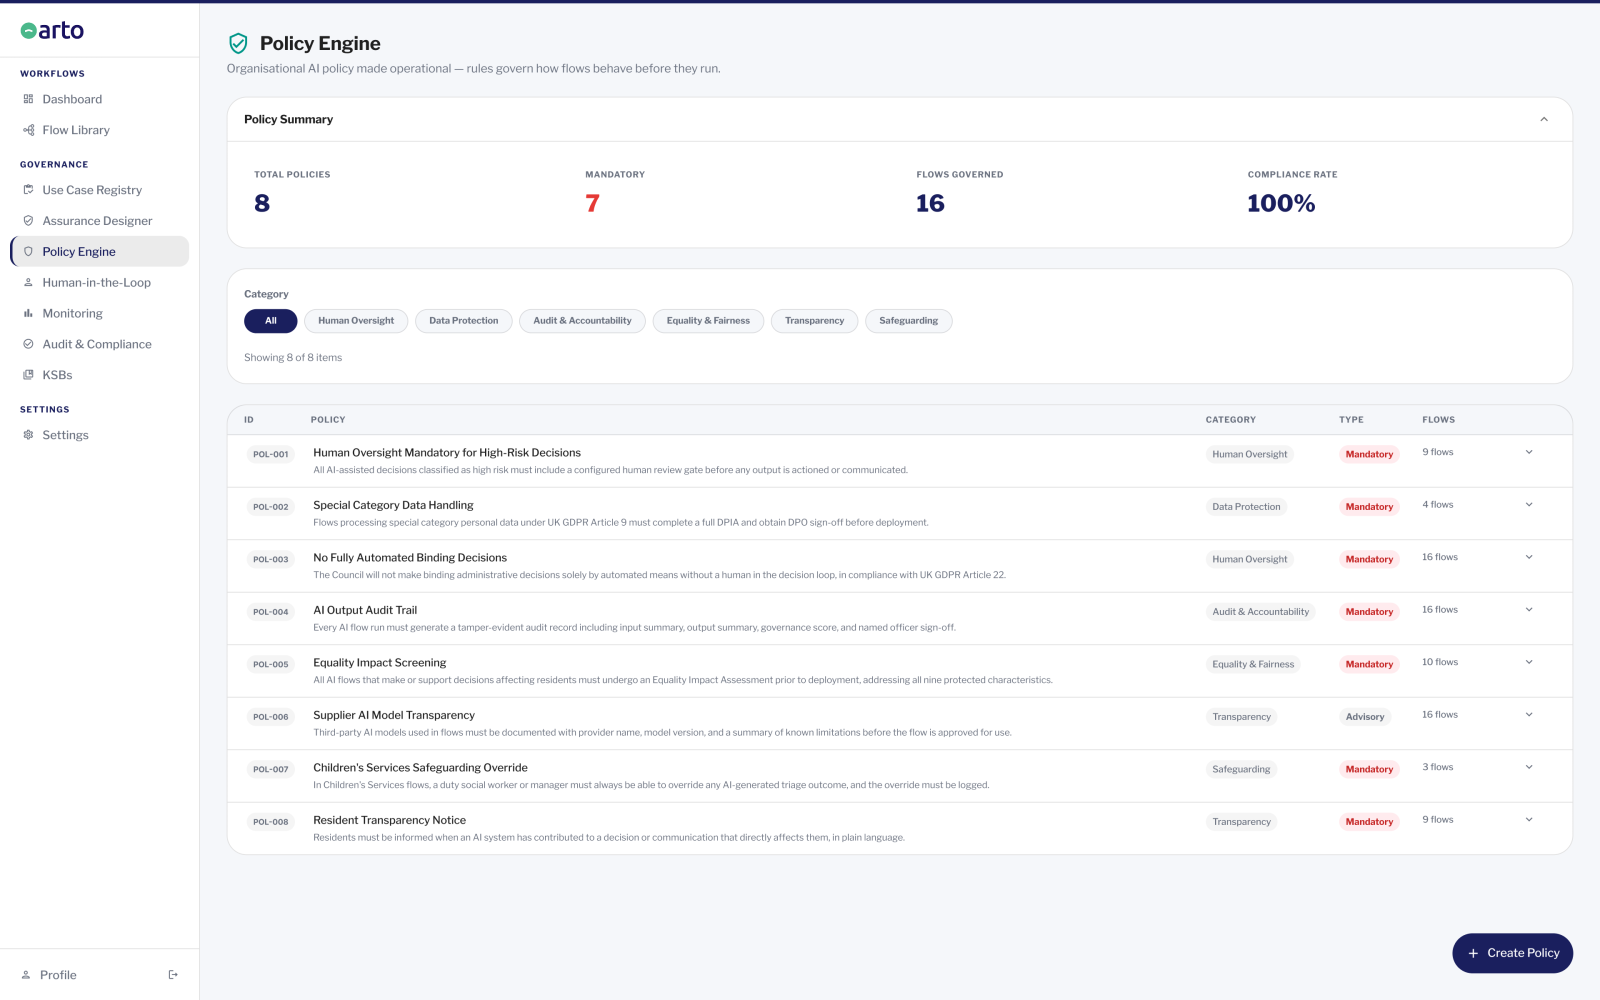Click the Compliance Rate 100% value

(1281, 203)
